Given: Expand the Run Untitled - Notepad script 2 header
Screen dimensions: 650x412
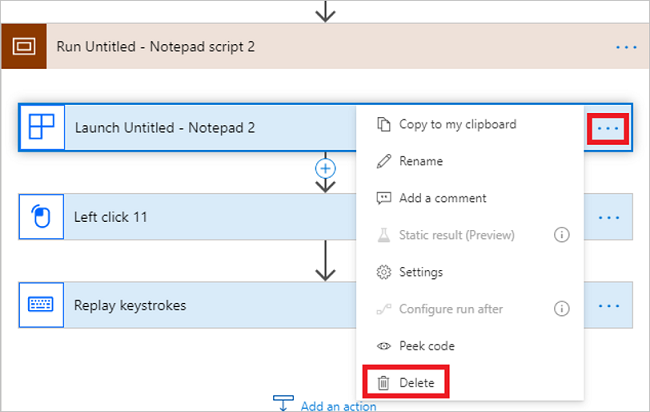Looking at the screenshot, I should 325,46.
